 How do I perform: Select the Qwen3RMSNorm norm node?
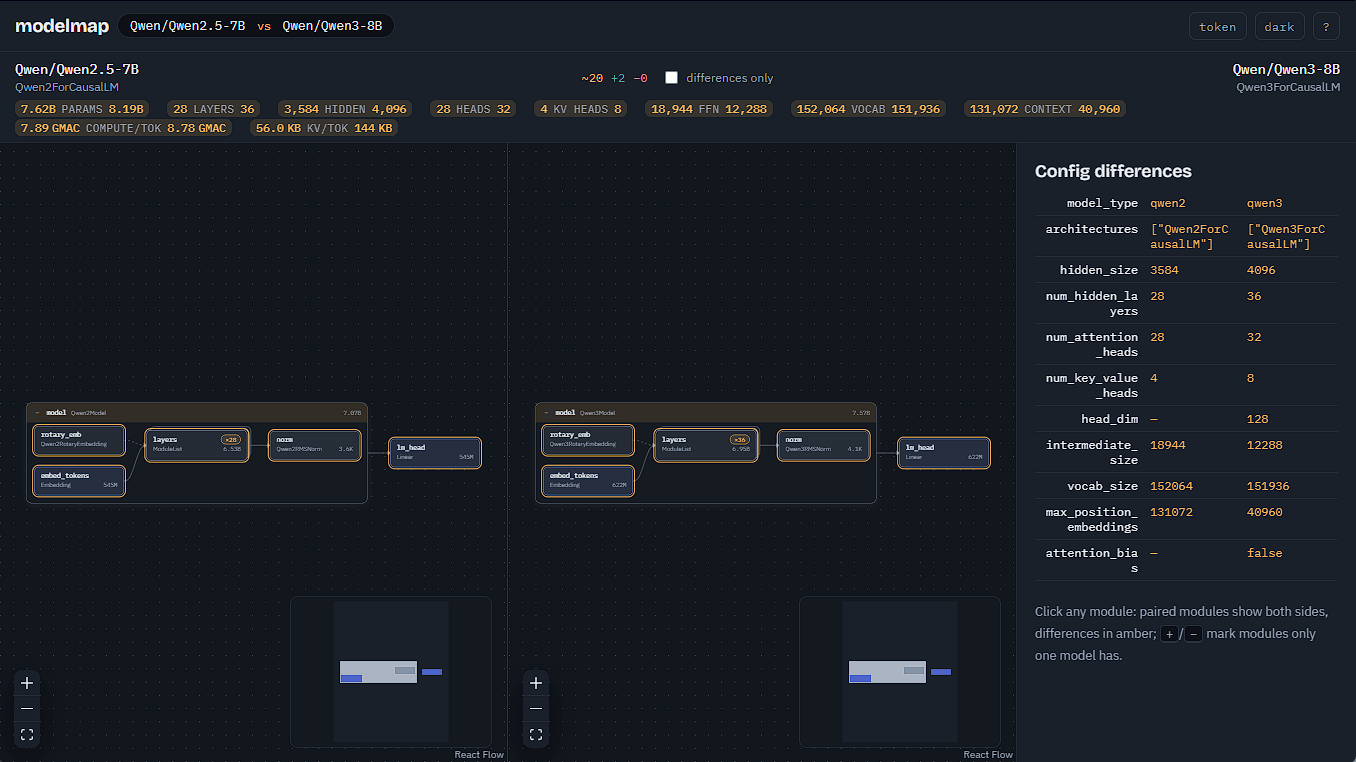(824, 445)
